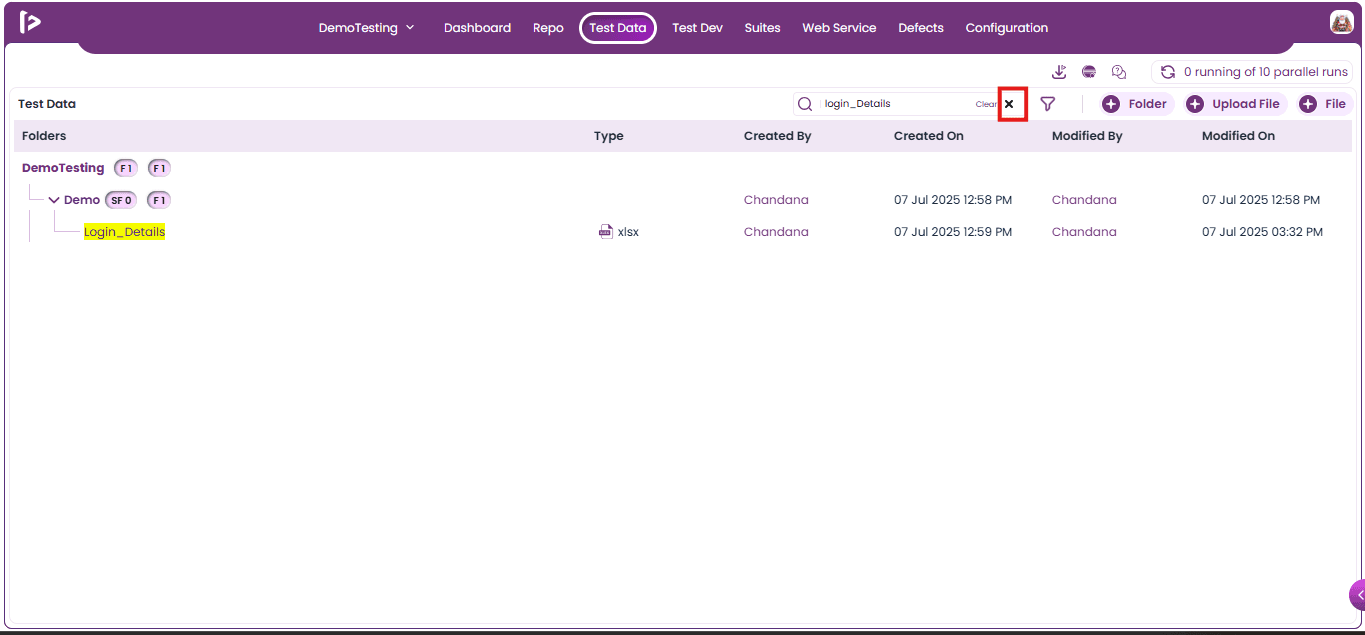Click the File add button
Screen dimensions: 1365x635
point(1324,104)
